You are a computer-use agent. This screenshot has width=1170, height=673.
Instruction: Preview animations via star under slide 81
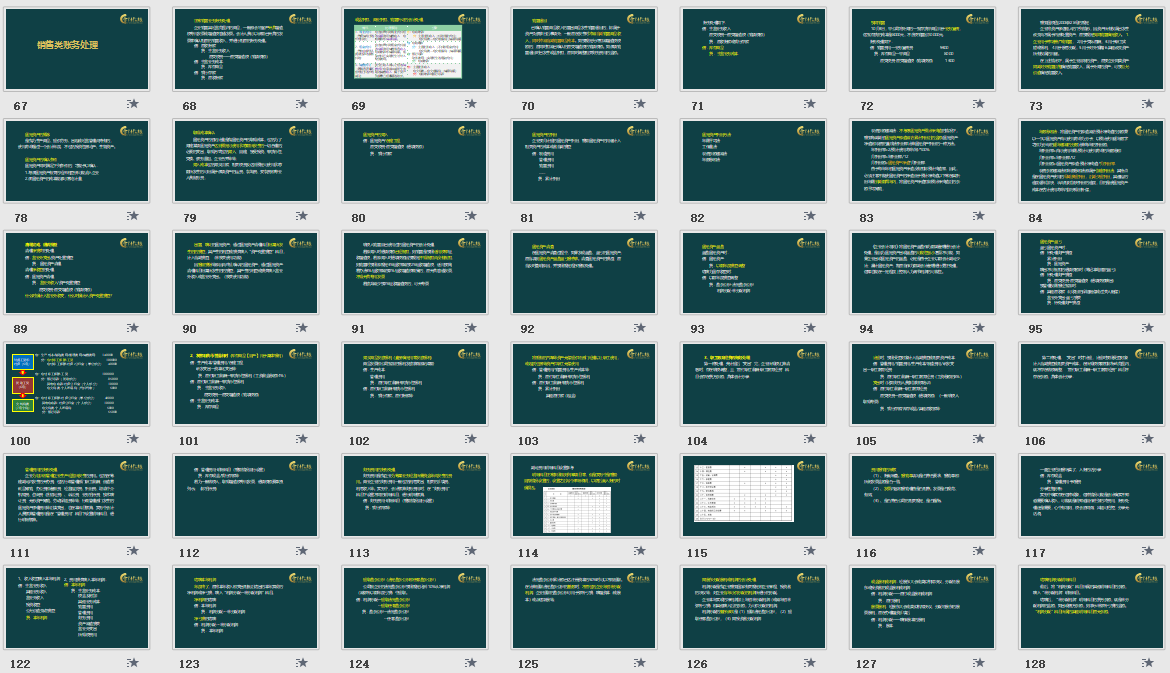[x=639, y=216]
